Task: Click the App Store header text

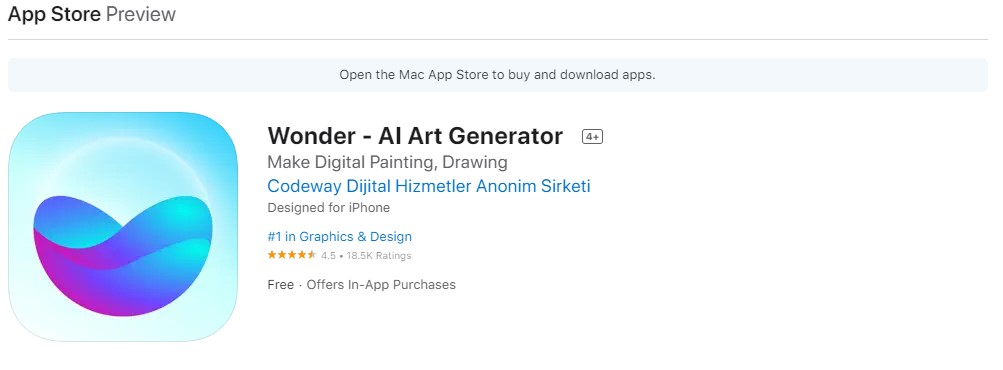Action: tap(54, 14)
